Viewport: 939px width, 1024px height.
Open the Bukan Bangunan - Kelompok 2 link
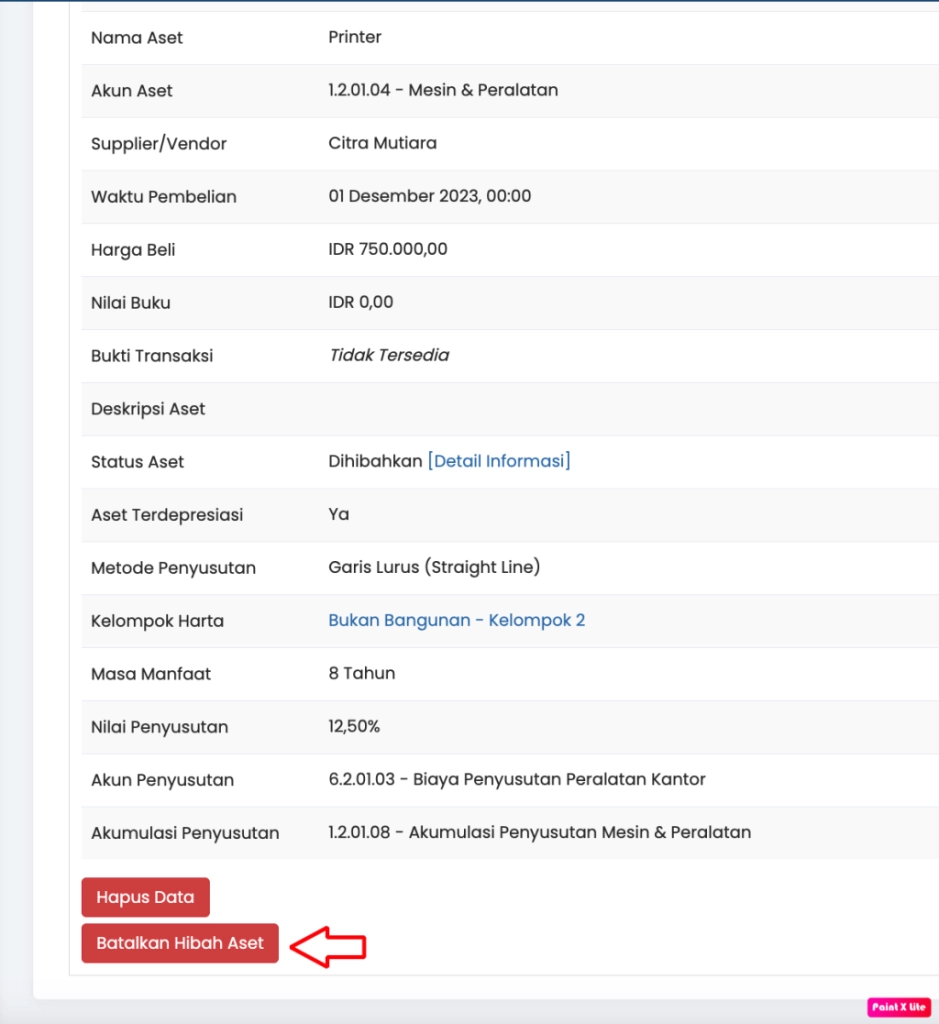click(x=456, y=620)
